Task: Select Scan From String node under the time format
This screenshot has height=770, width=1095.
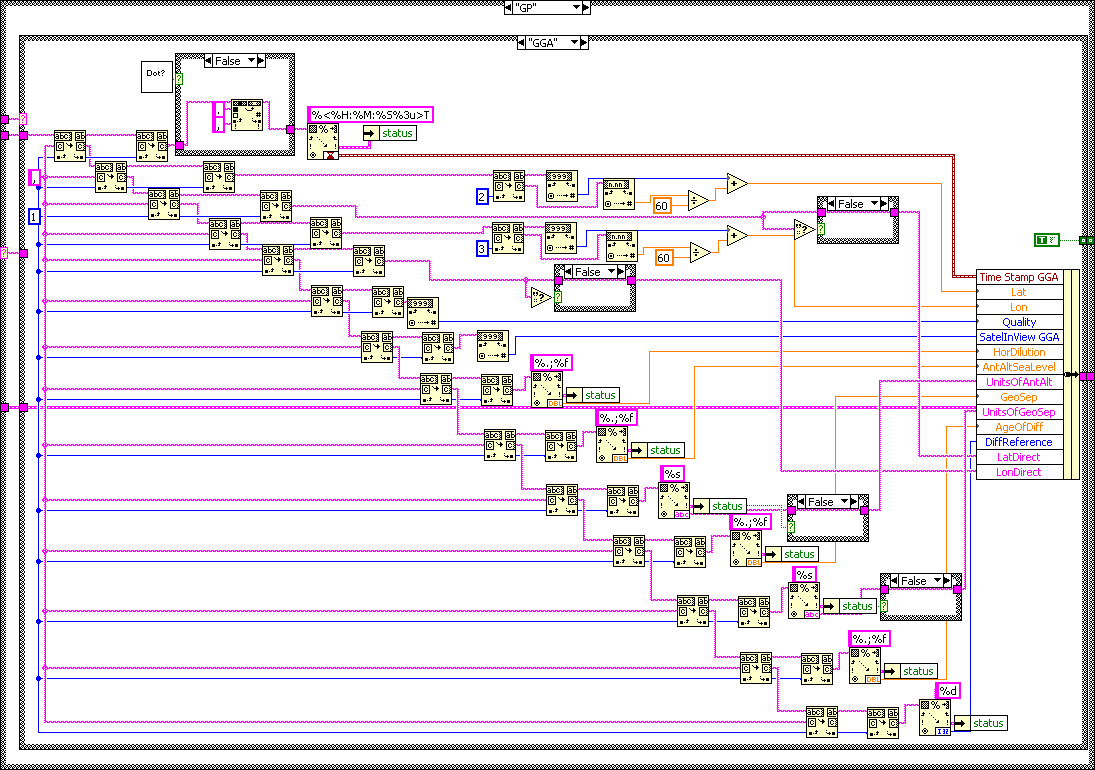Action: pyautogui.click(x=323, y=142)
